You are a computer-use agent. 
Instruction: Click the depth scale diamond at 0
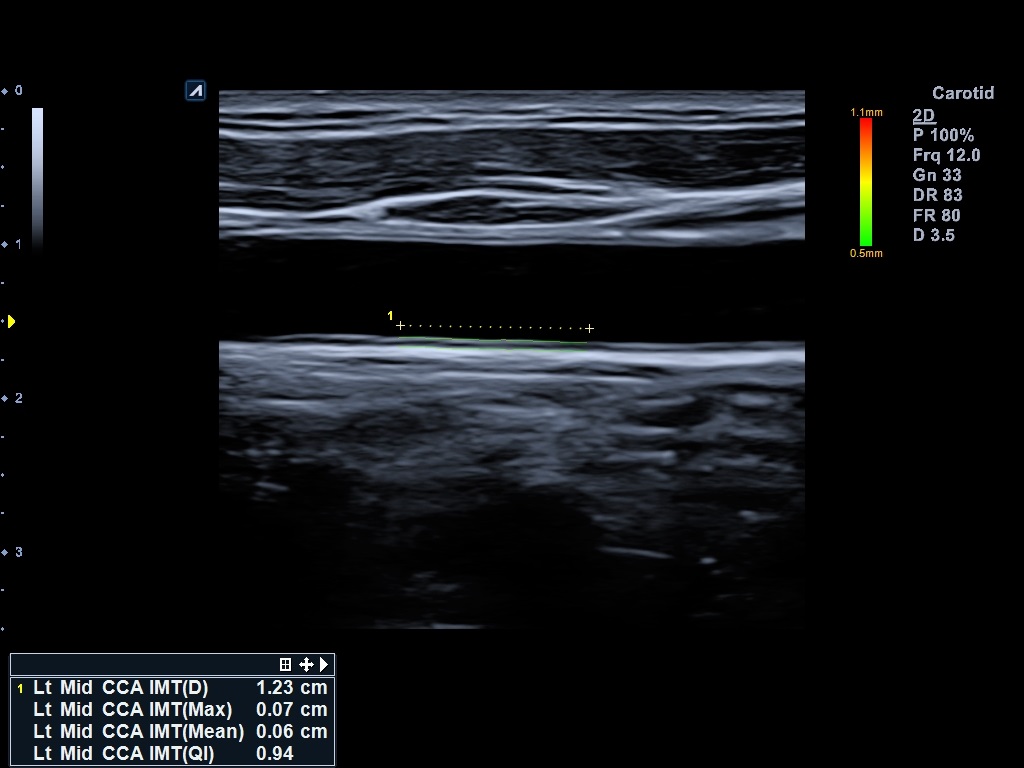click(x=5, y=91)
